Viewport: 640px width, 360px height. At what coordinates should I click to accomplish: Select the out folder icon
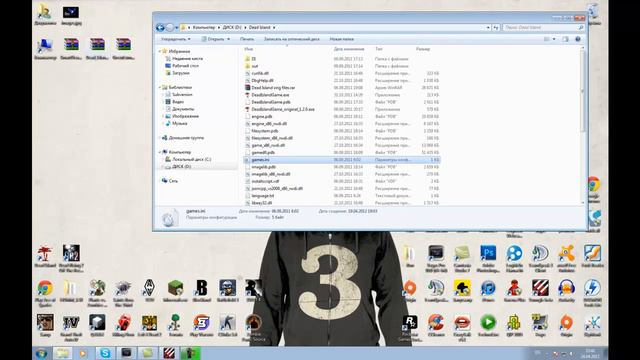pyautogui.click(x=247, y=66)
